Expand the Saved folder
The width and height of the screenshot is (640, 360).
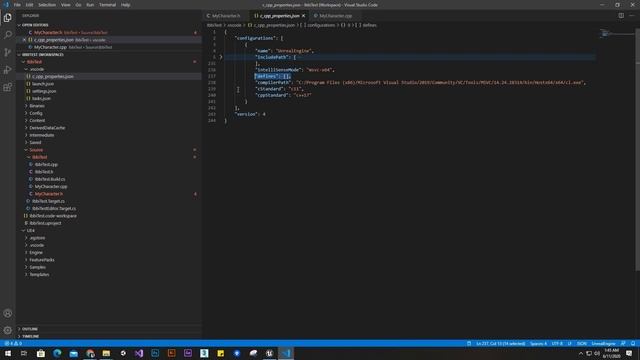[x=35, y=142]
